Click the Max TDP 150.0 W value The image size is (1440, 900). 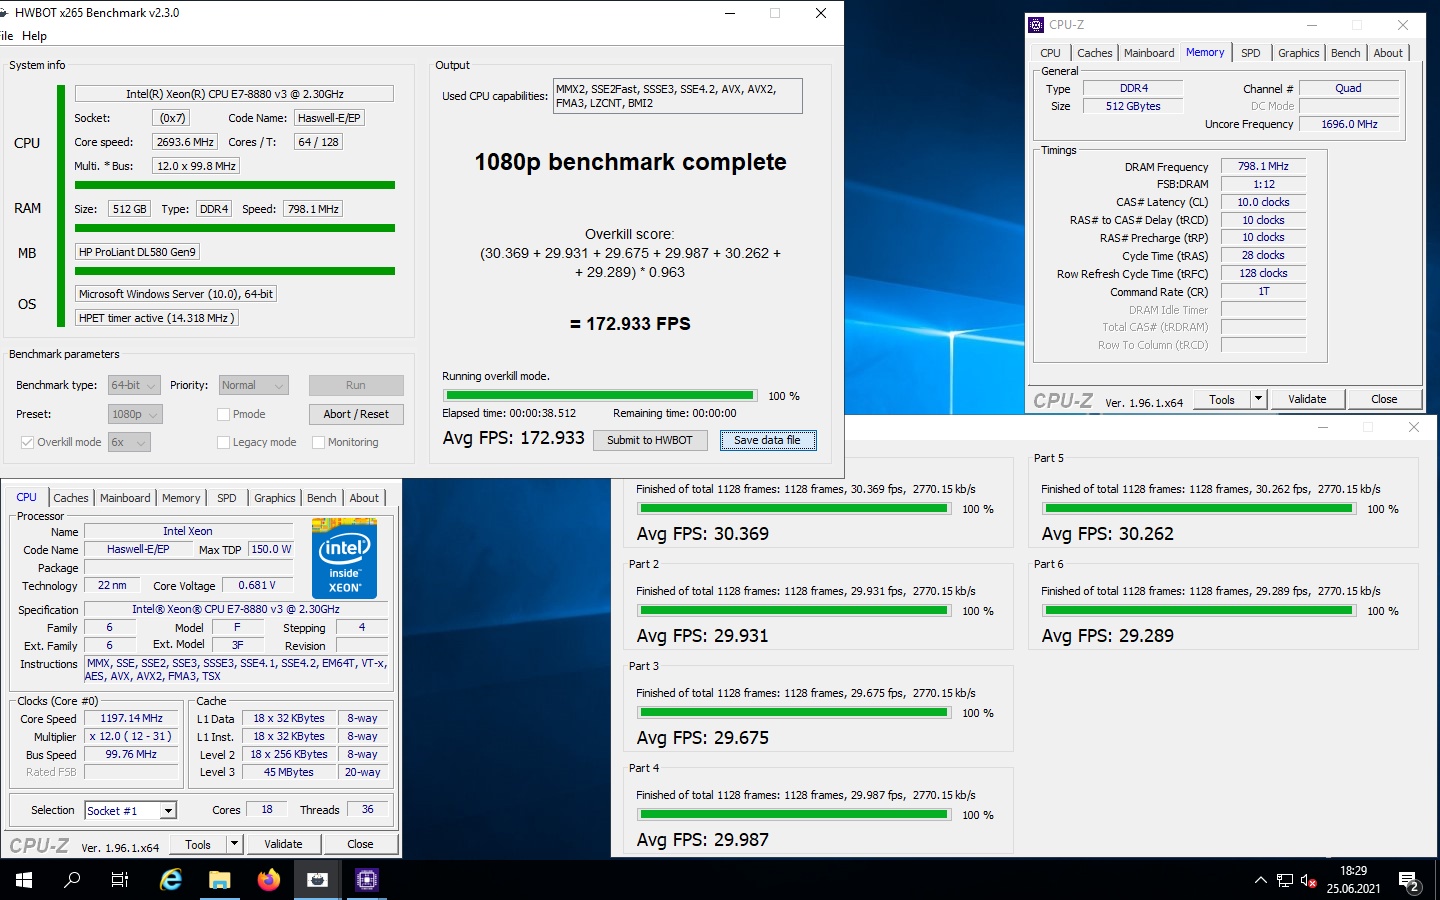pyautogui.click(x=271, y=549)
